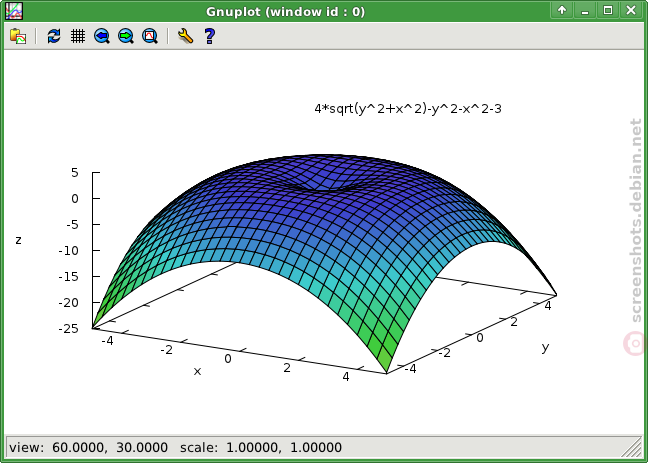Shade the window with up arrow button
648x463 pixels.
(x=562, y=10)
